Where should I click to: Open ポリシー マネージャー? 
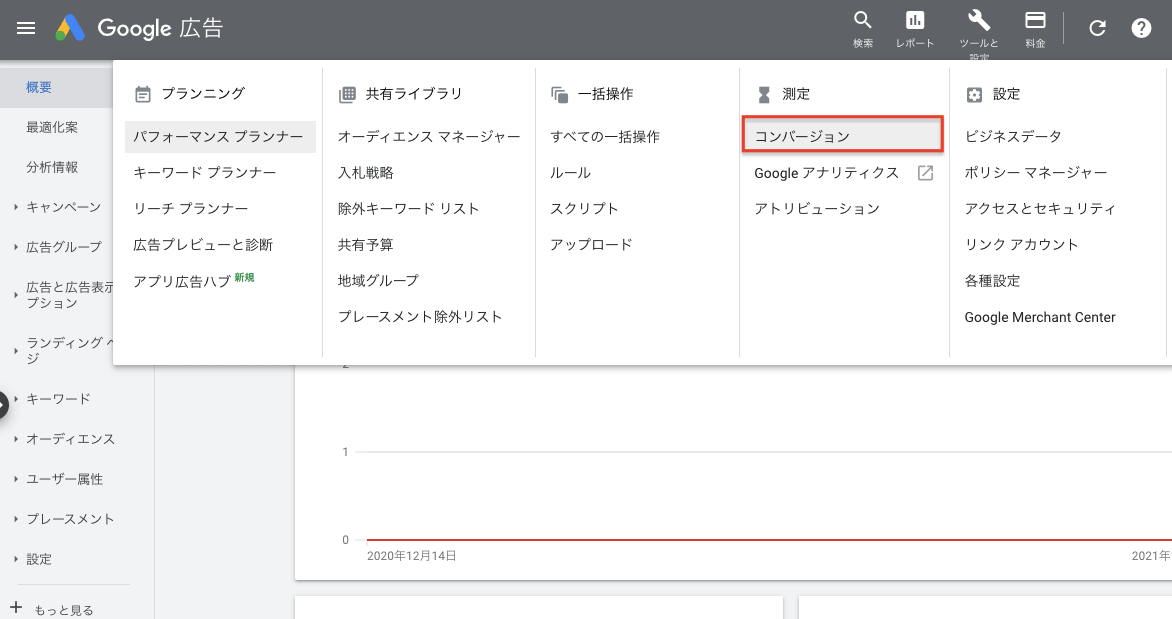(1036, 173)
